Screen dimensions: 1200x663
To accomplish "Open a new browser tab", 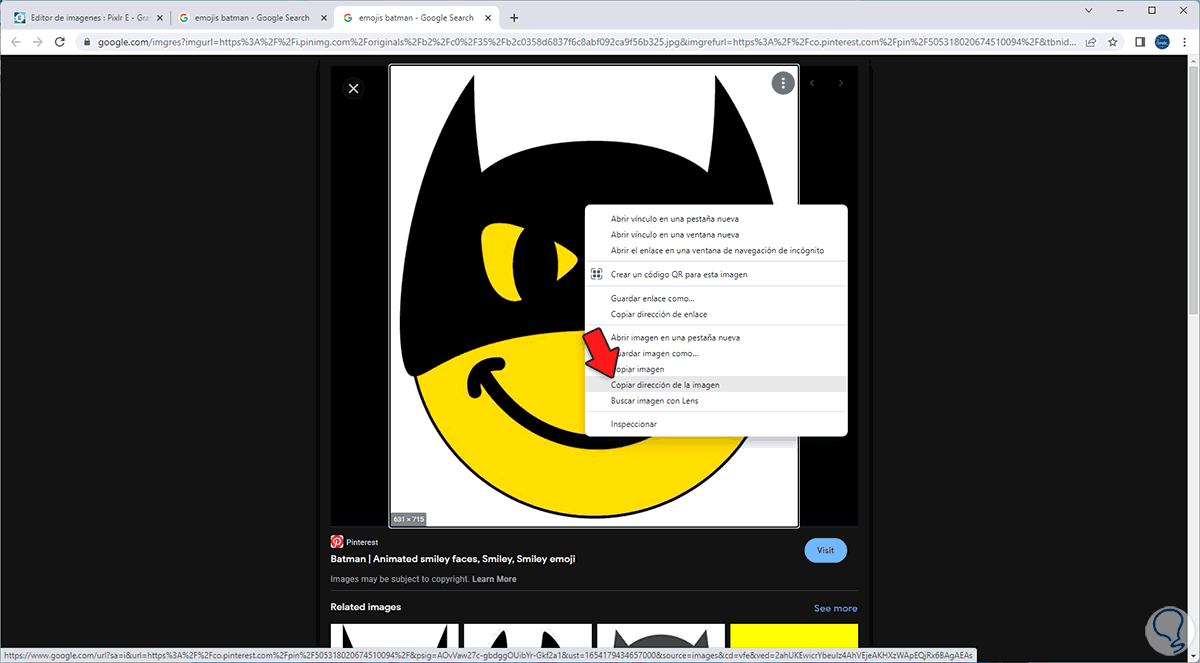I will pyautogui.click(x=514, y=18).
